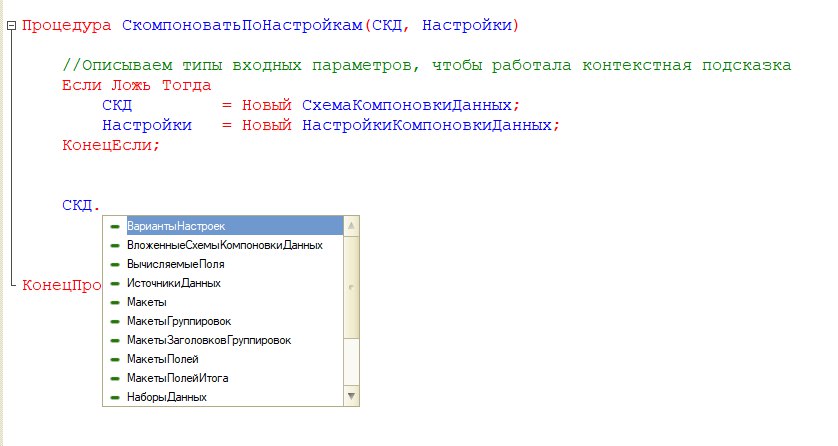Click the scroll up arrow in suggestion list
Screen dimensions: 838x446
(351, 226)
